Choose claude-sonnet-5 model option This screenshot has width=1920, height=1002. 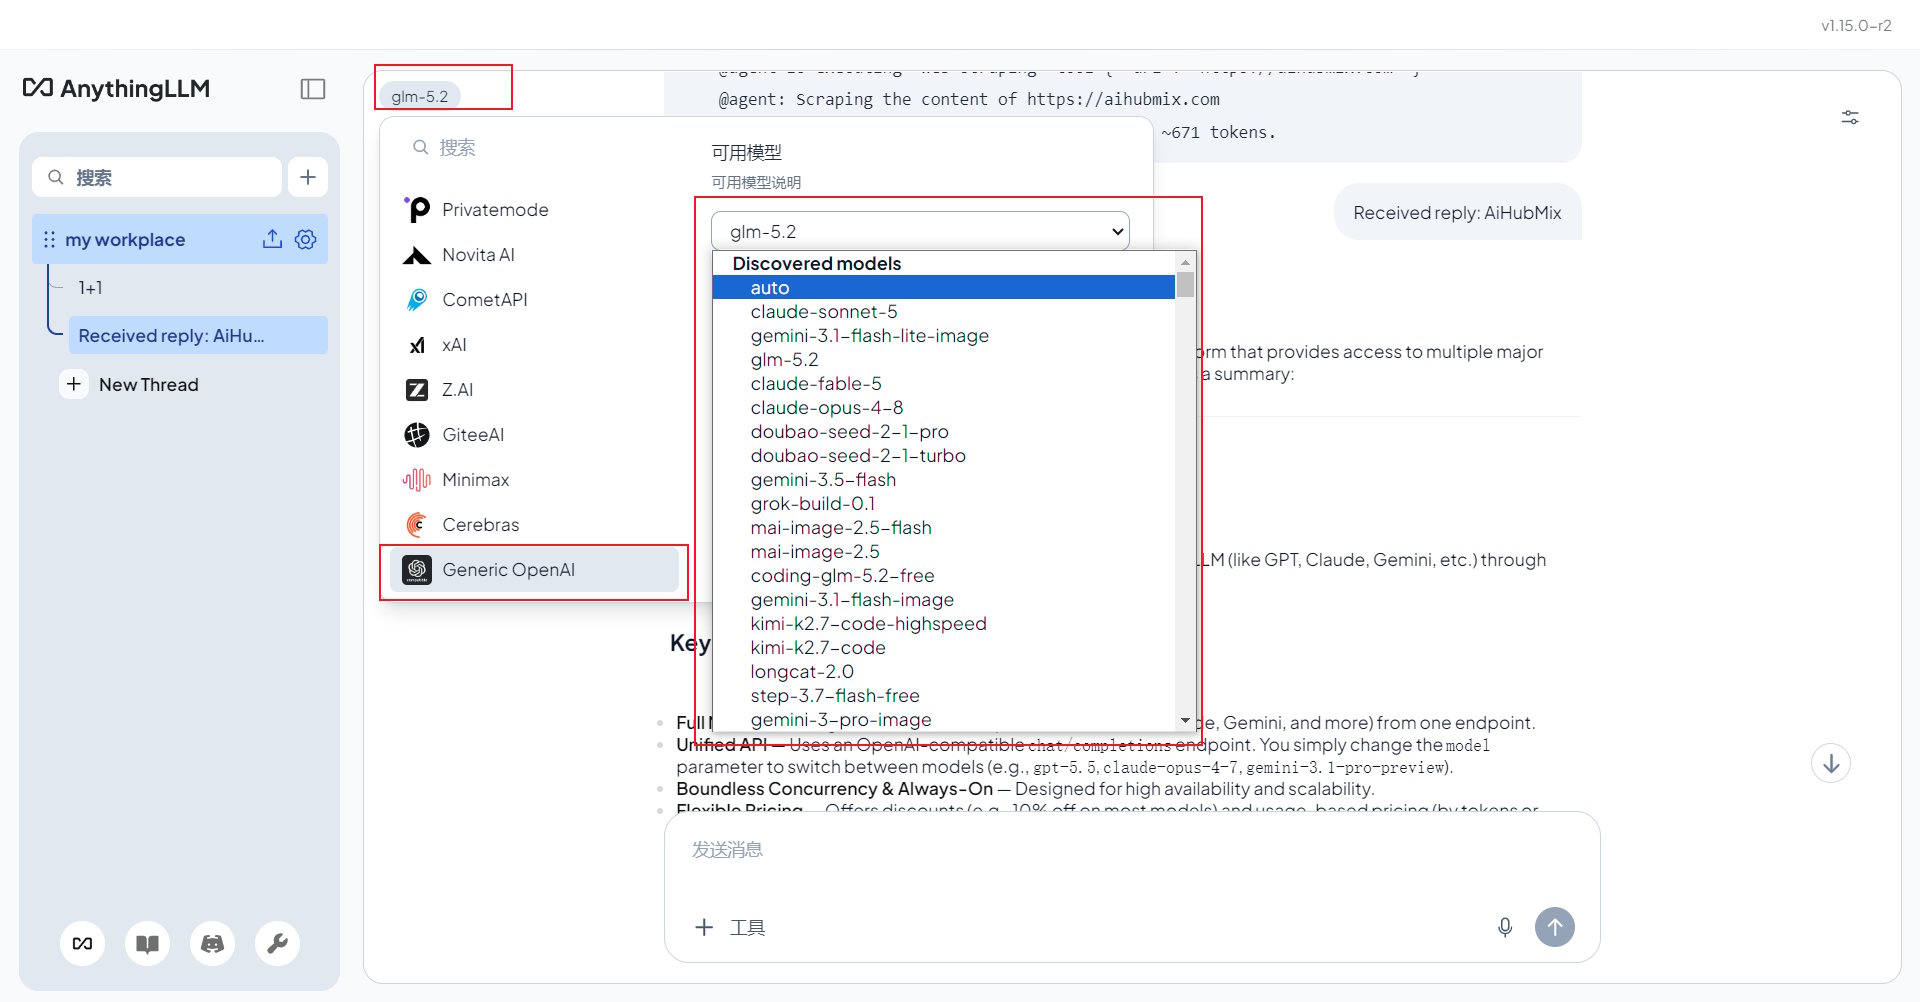pos(944,312)
